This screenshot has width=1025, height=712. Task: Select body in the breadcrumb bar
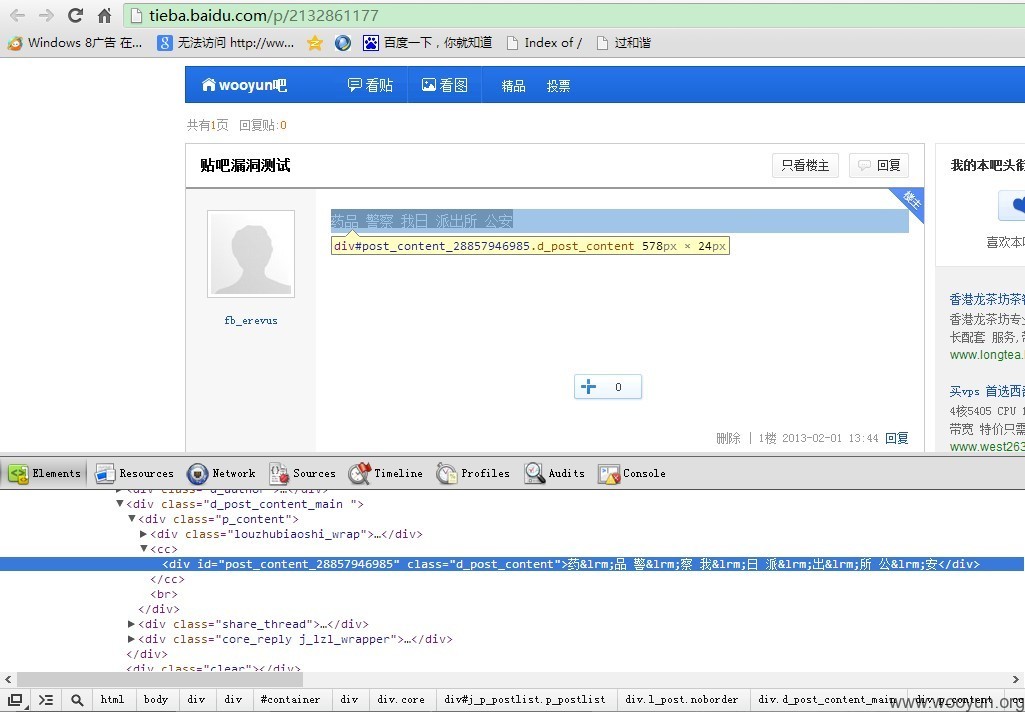(156, 700)
